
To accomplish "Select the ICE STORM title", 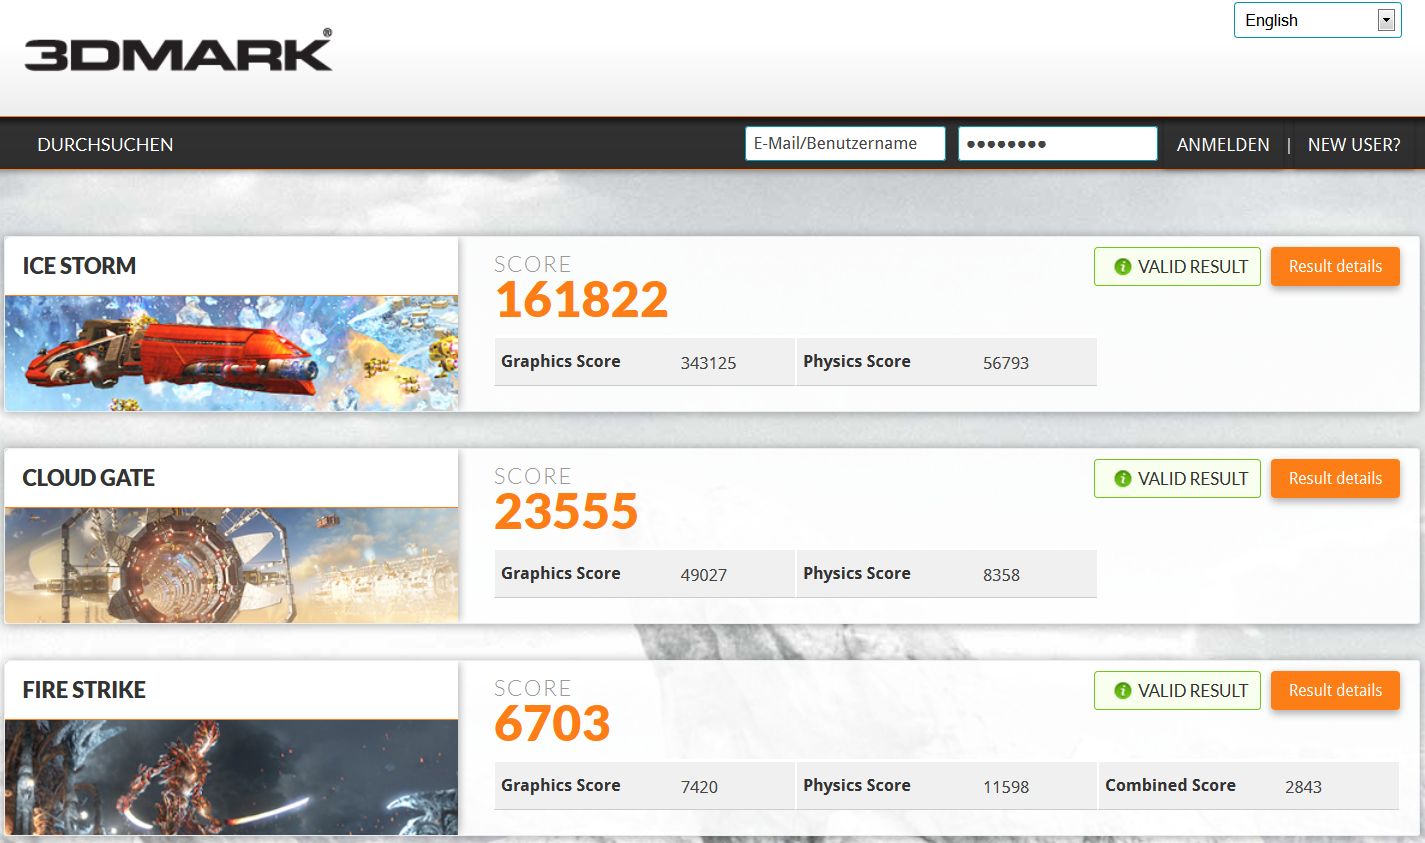I will click(79, 266).
